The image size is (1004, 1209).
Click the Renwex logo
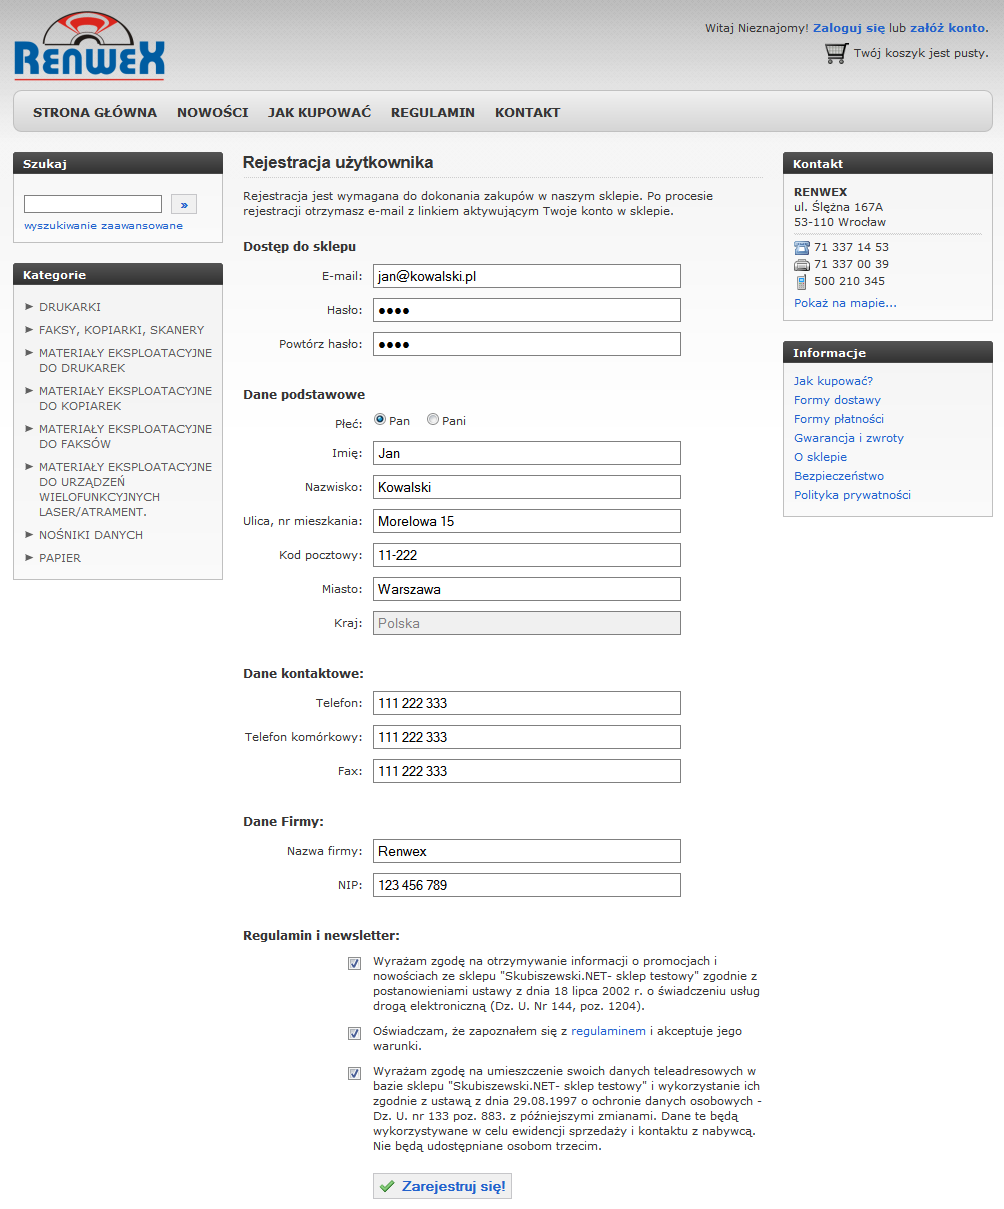coord(89,45)
